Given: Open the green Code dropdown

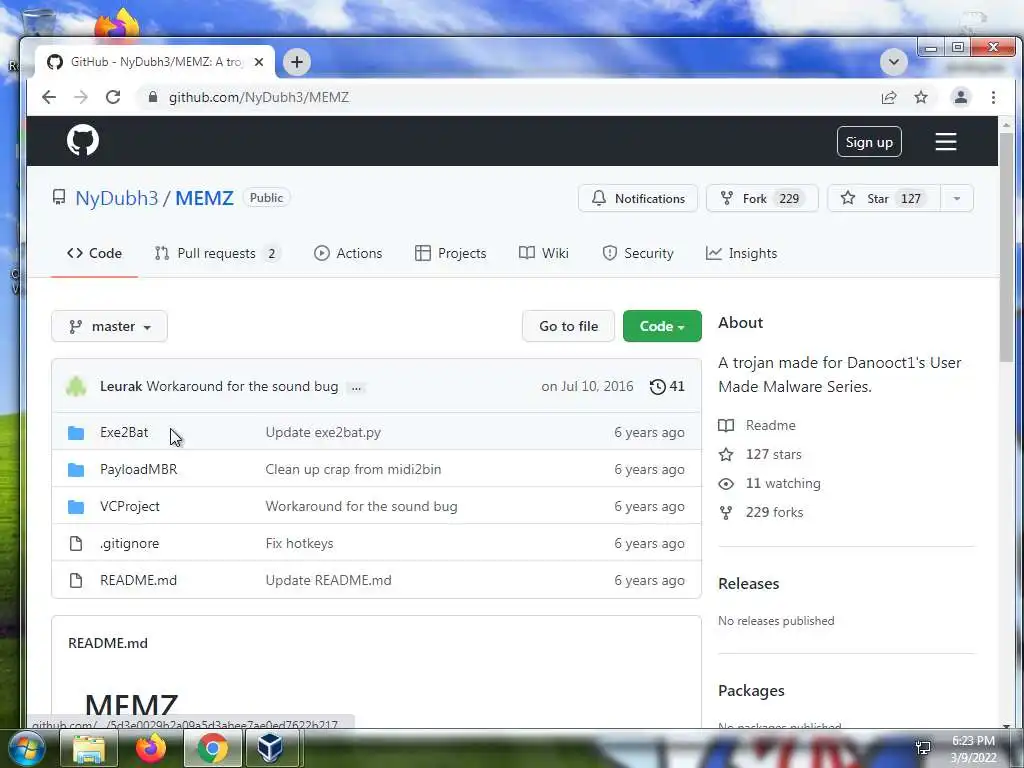Looking at the screenshot, I should click(662, 326).
